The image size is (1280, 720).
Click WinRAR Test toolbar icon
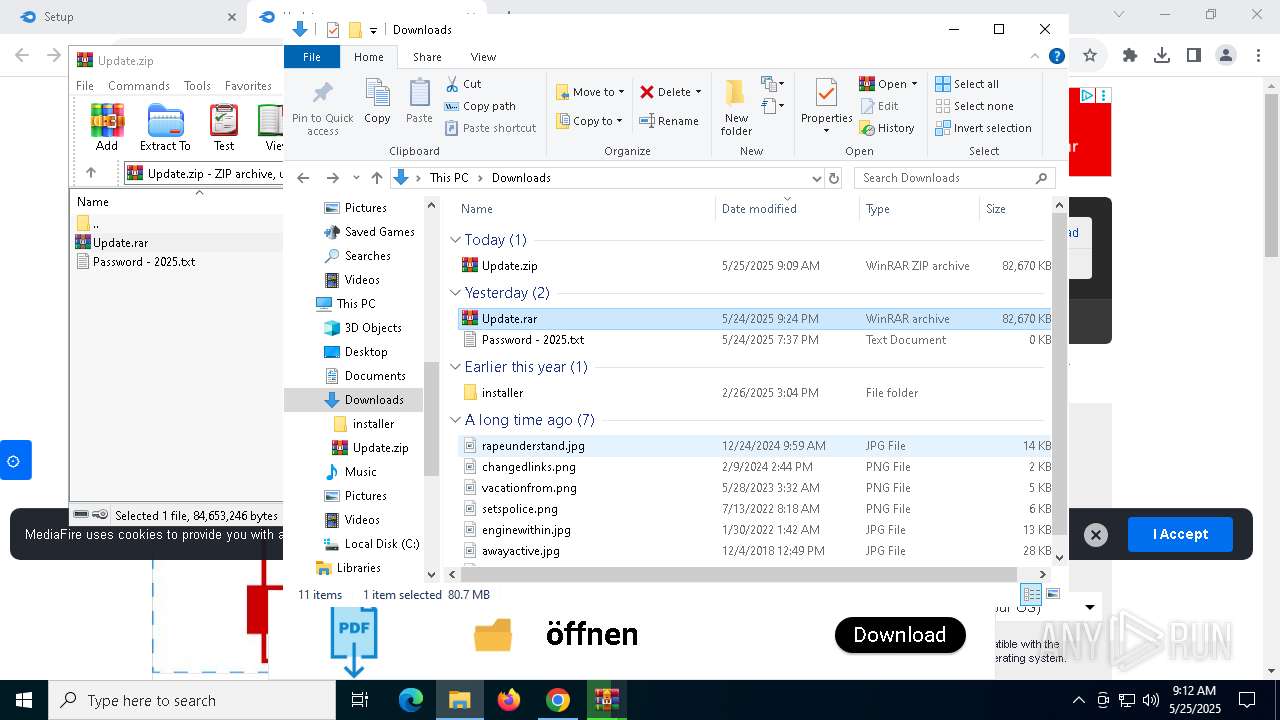pos(224,128)
